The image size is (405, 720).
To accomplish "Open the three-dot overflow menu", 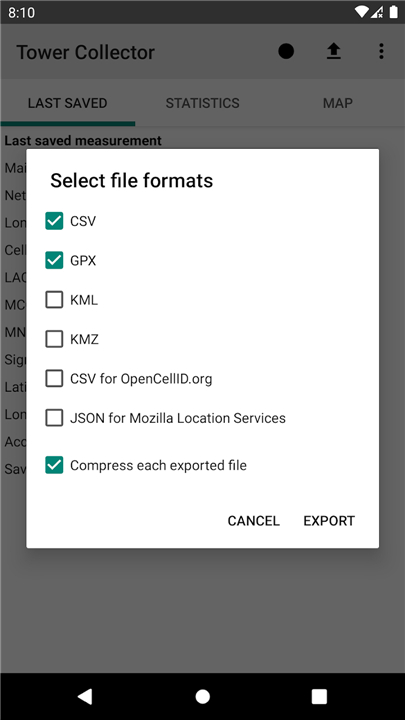I will 381,51.
